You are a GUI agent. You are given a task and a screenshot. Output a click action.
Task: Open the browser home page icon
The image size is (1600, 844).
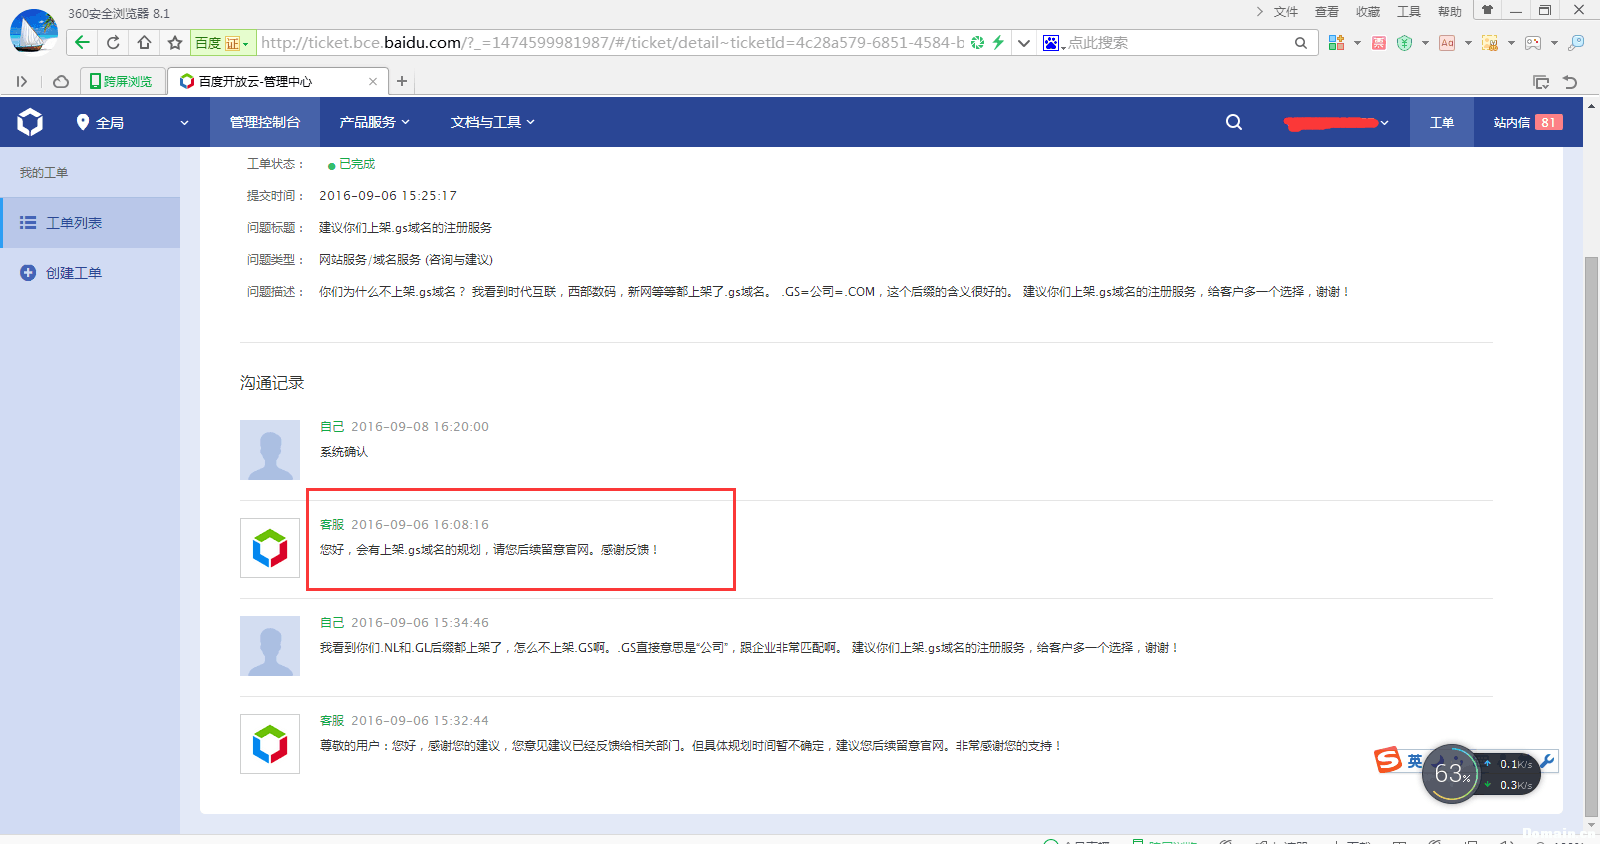144,42
